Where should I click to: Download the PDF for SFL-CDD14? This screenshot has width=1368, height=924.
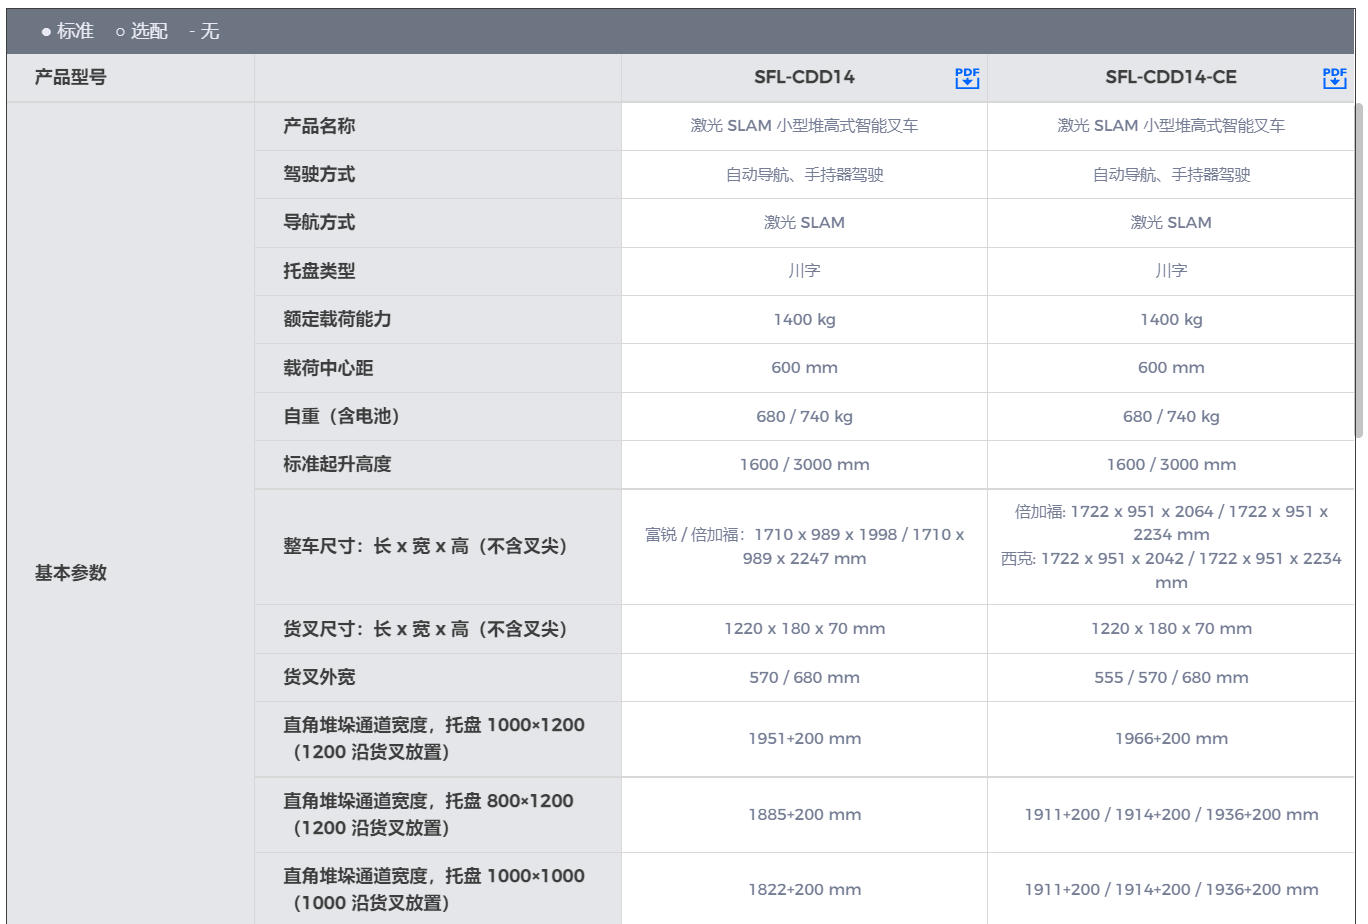coord(966,78)
